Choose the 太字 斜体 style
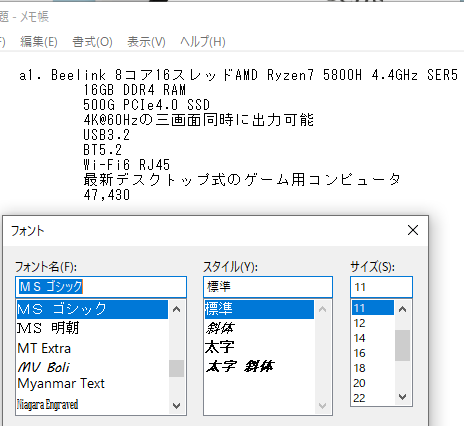This screenshot has height=426, width=464. tap(259, 366)
